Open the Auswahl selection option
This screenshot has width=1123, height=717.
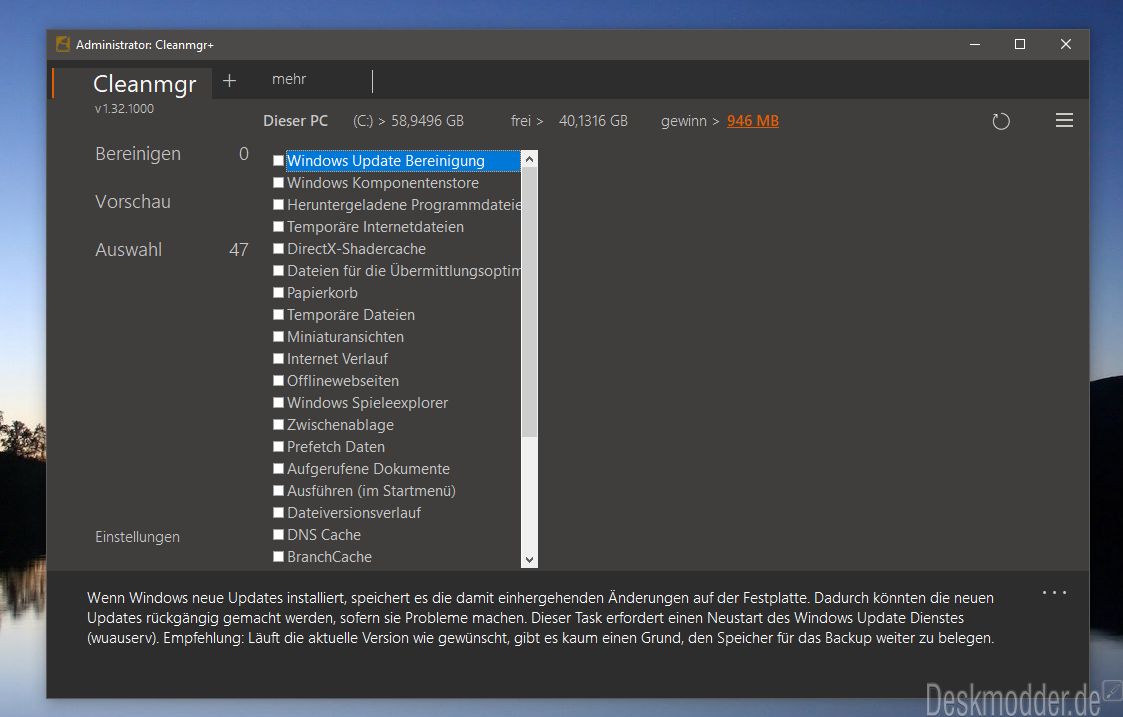pos(128,250)
